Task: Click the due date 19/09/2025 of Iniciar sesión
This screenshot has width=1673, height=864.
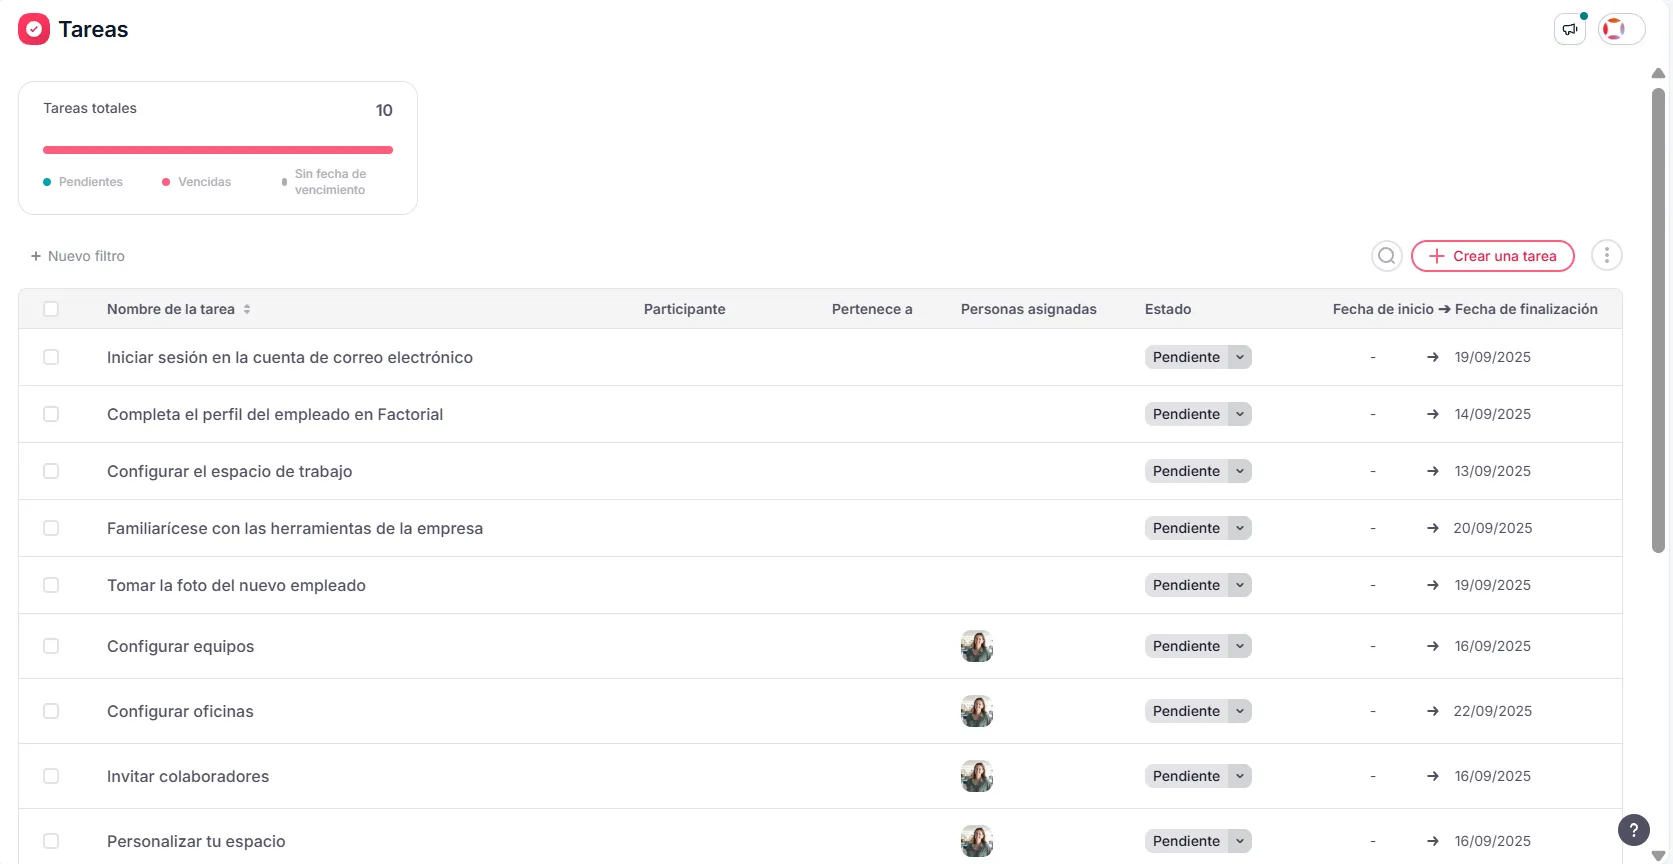Action: [1492, 357]
